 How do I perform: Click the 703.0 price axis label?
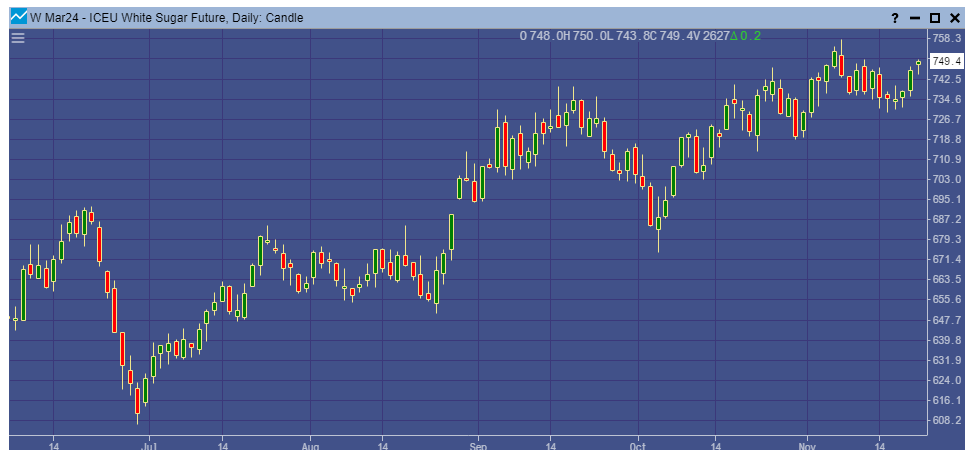[946, 179]
